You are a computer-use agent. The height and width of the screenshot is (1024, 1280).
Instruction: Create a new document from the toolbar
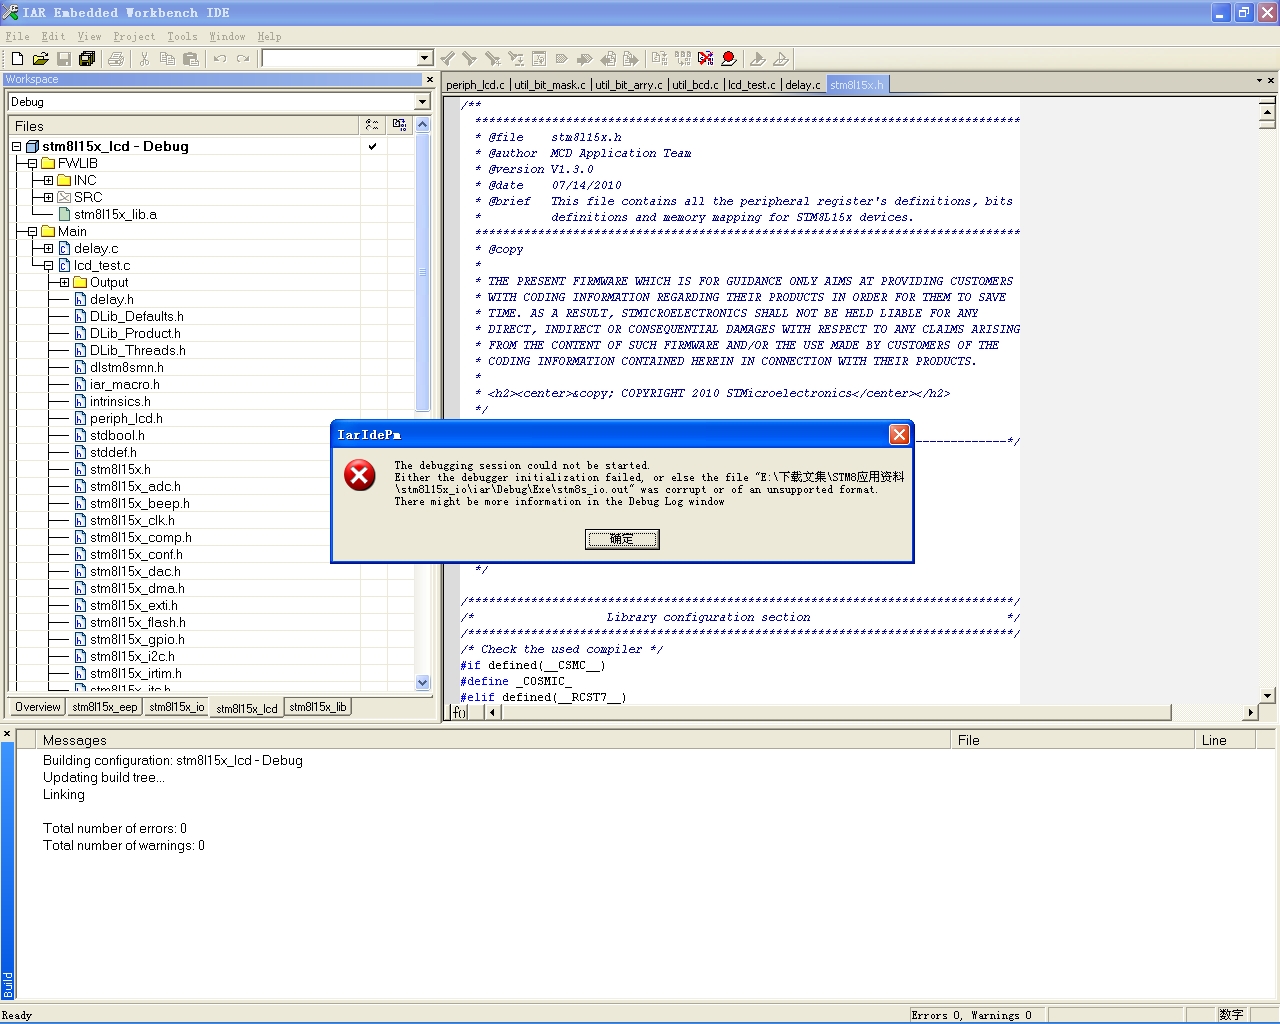[17, 59]
